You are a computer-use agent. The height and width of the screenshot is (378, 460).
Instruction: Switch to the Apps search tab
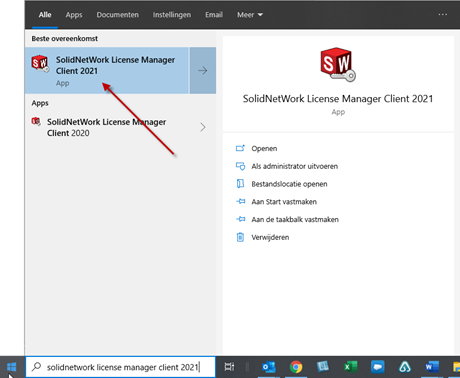[74, 15]
